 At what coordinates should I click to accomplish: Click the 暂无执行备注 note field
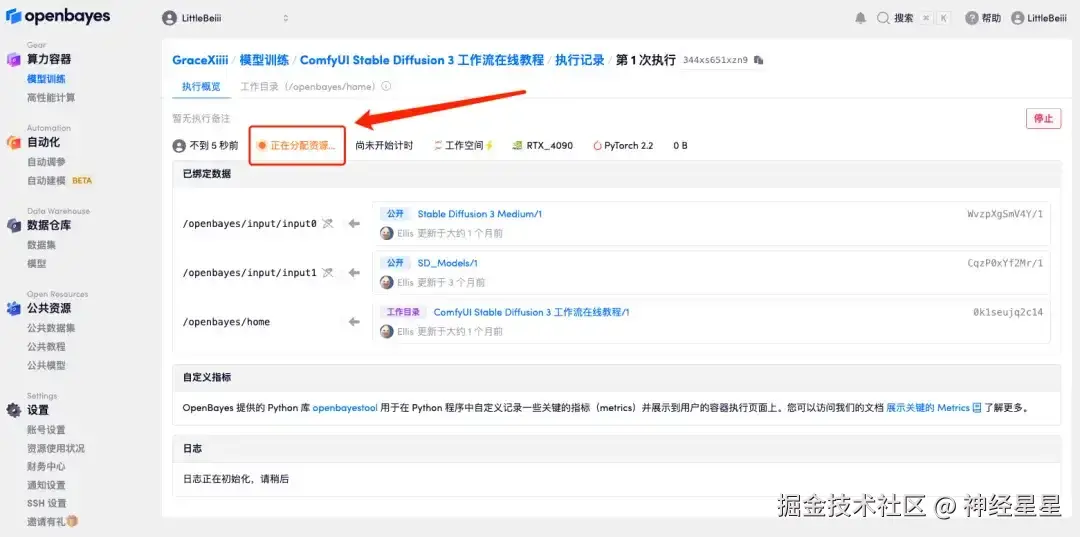(201, 118)
